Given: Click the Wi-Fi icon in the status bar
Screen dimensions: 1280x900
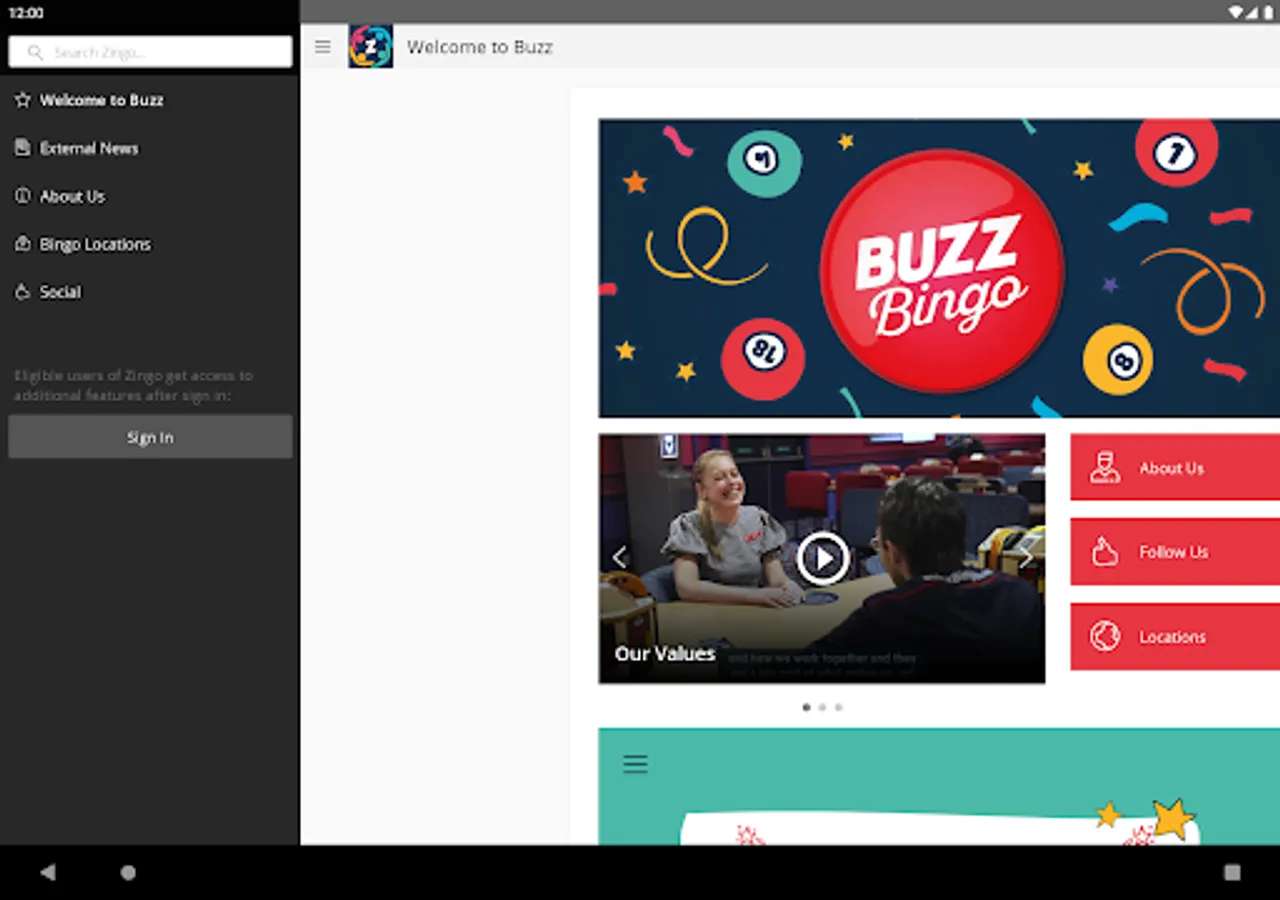Looking at the screenshot, I should [1236, 12].
